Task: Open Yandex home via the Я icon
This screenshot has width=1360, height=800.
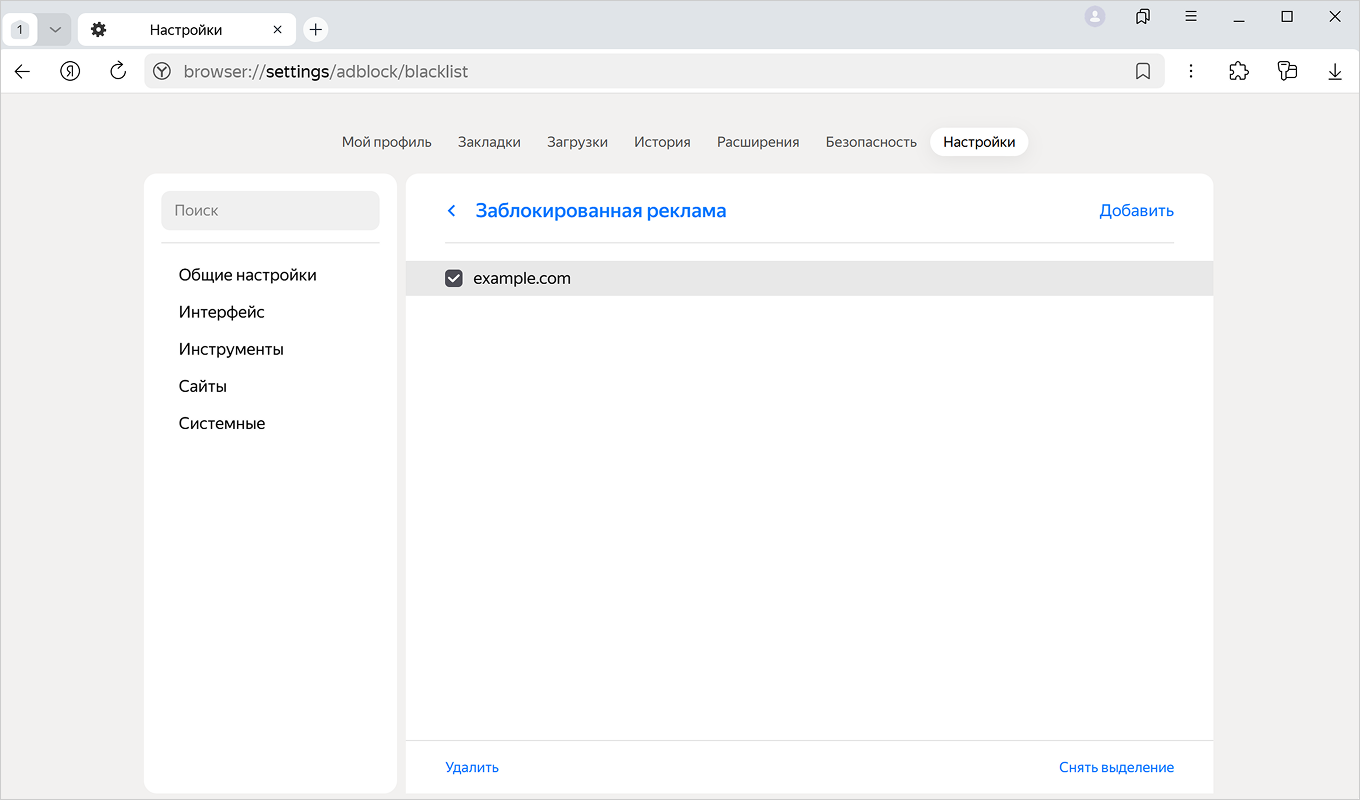Action: (x=70, y=71)
